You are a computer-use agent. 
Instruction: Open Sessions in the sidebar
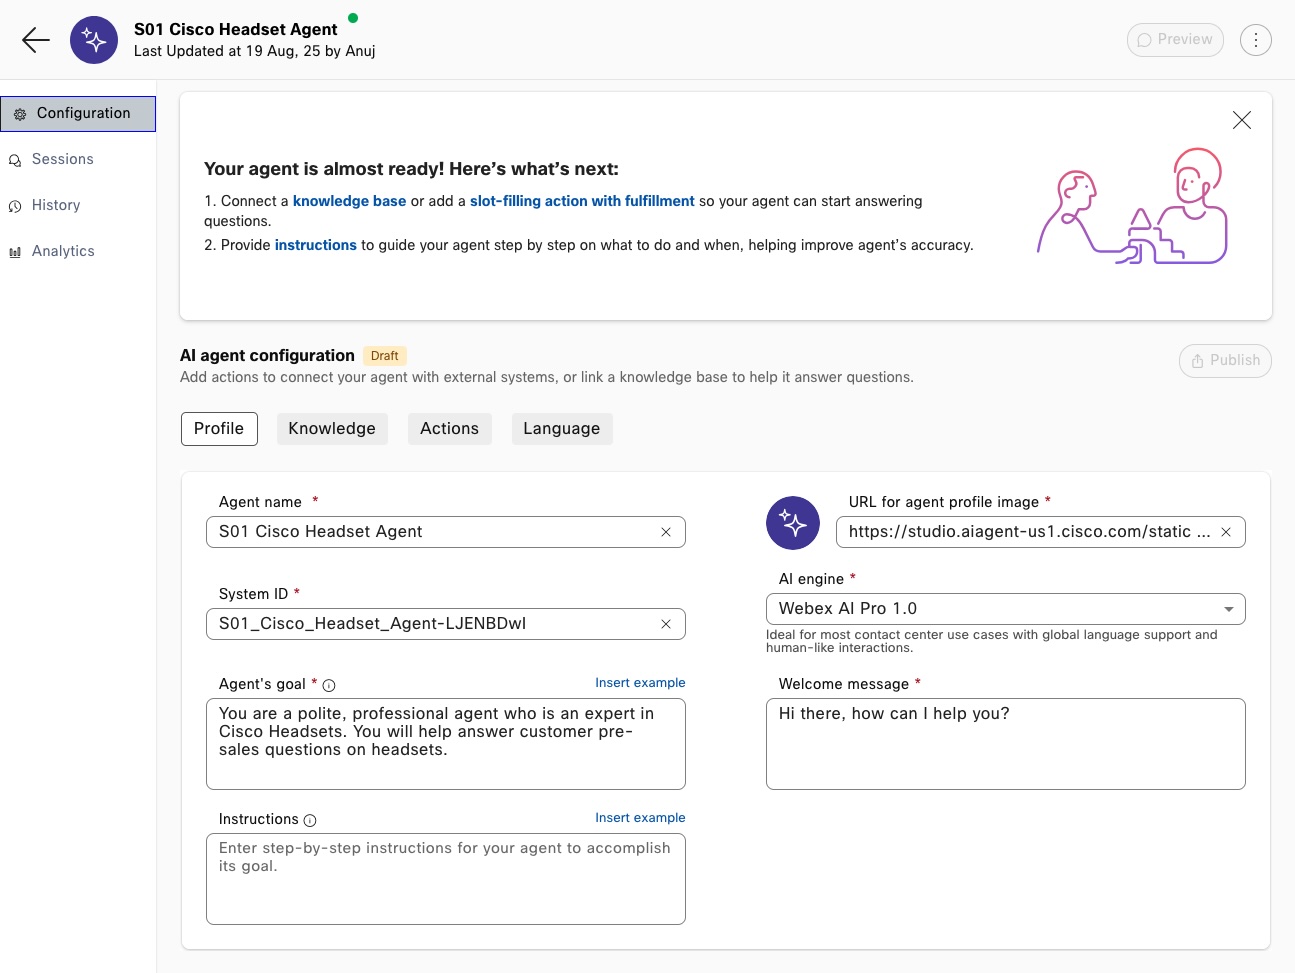(62, 160)
